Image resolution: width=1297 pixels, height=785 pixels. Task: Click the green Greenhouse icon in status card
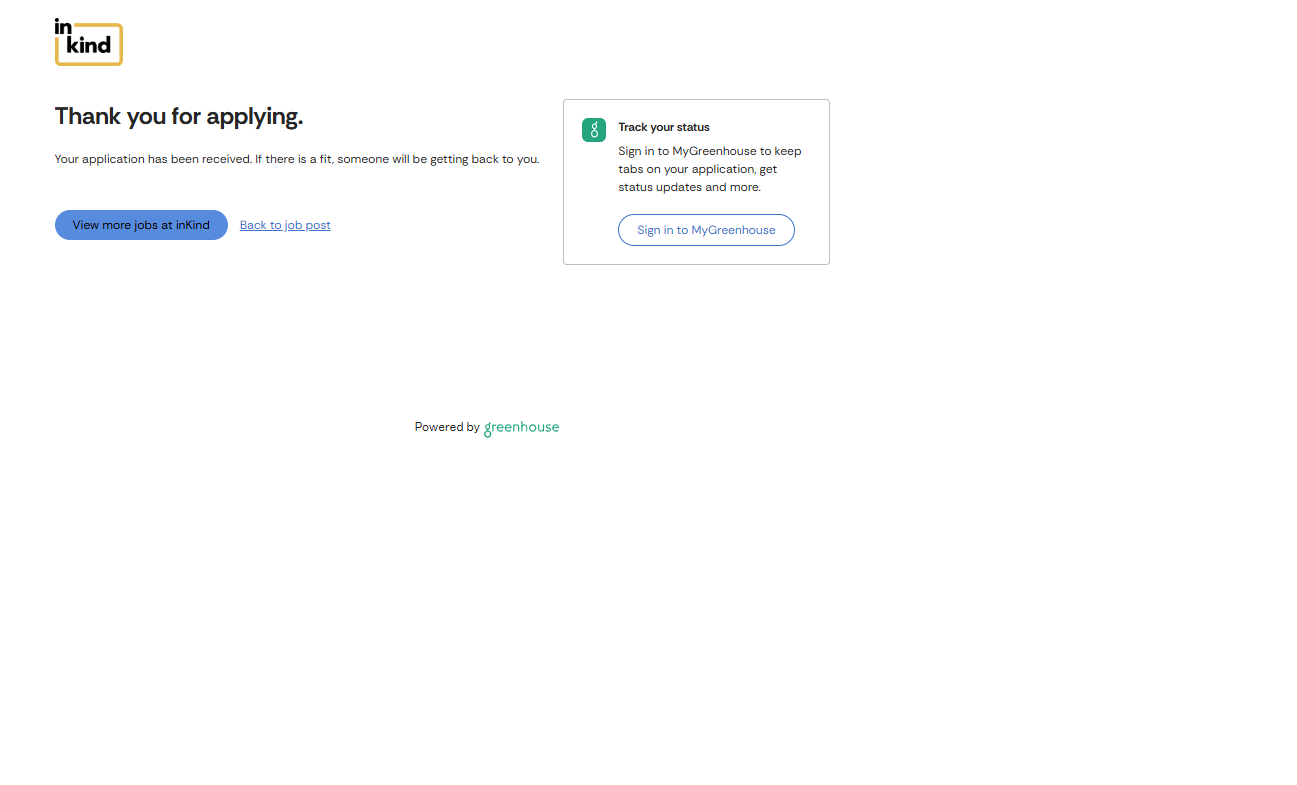pos(594,130)
